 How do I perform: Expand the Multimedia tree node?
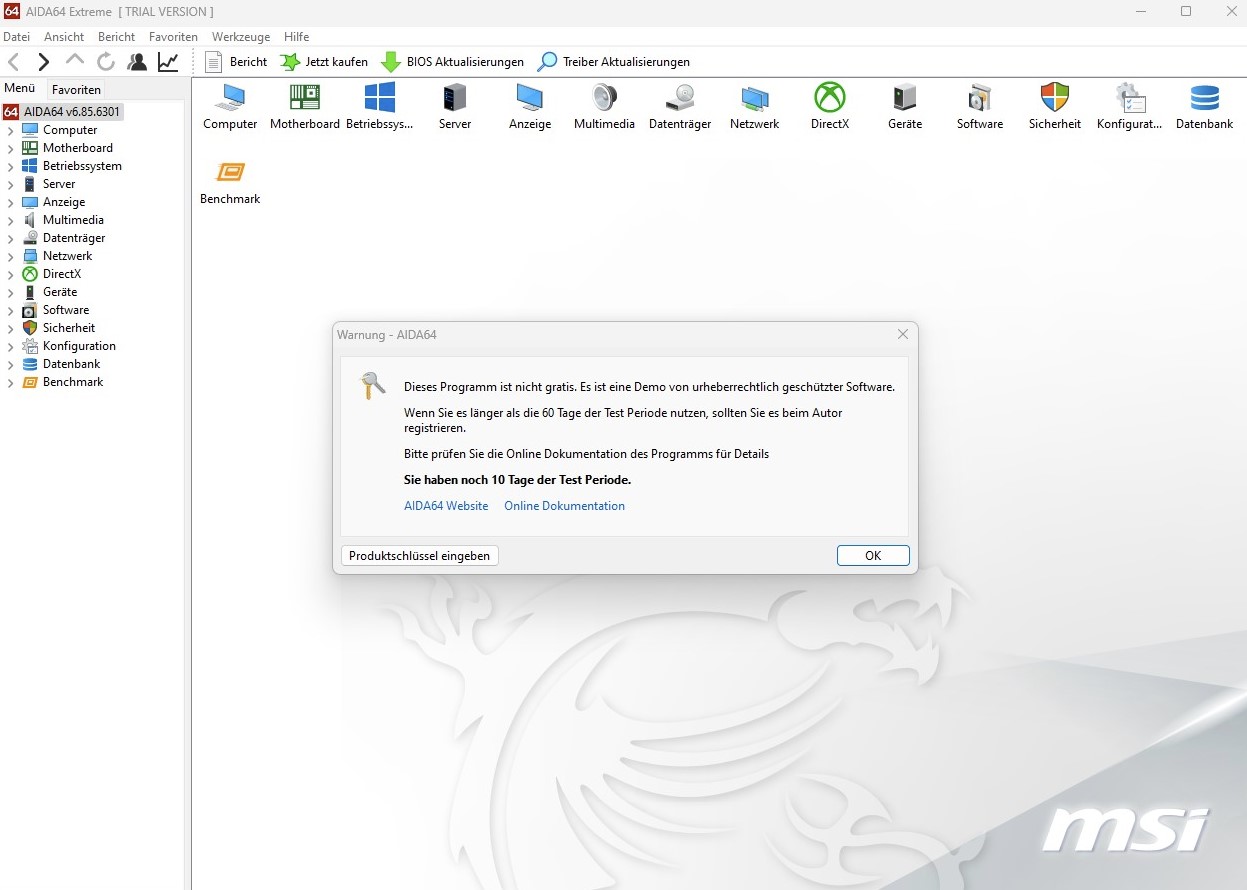pyautogui.click(x=11, y=220)
